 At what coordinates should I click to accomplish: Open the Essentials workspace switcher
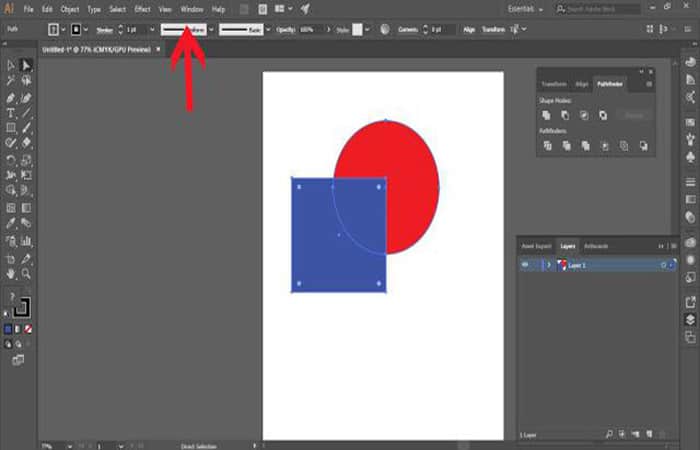click(525, 9)
